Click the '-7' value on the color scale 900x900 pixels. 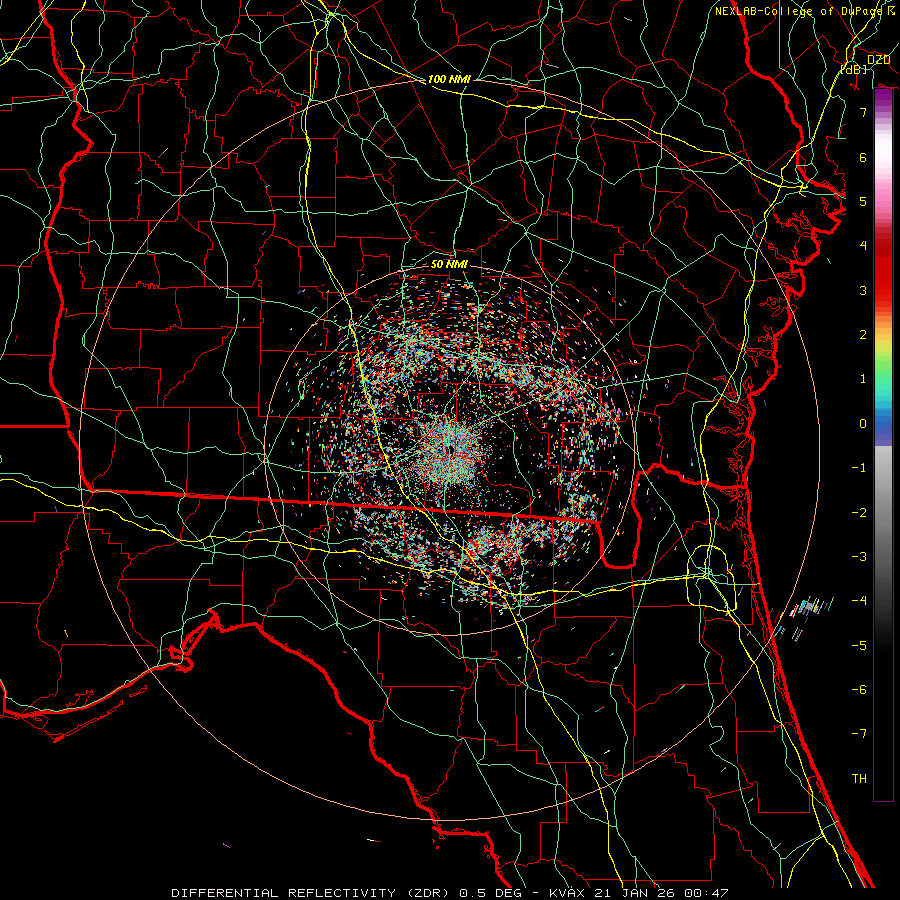pyautogui.click(x=859, y=734)
